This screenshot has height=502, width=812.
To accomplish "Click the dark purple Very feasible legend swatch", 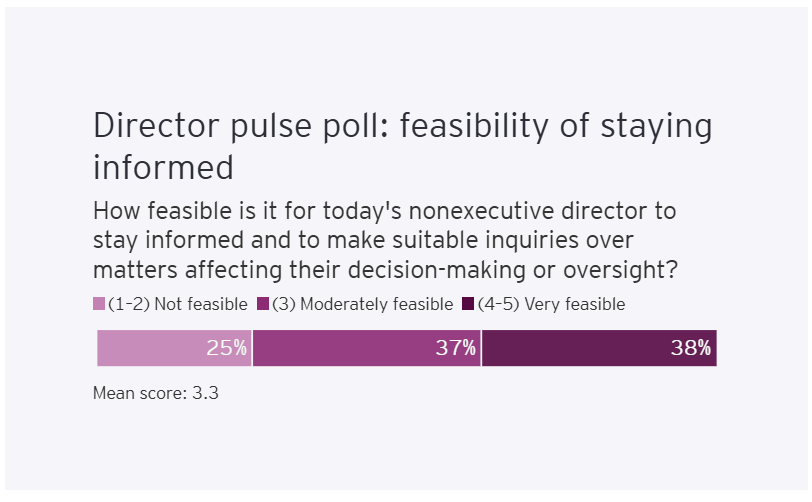I will tap(467, 304).
